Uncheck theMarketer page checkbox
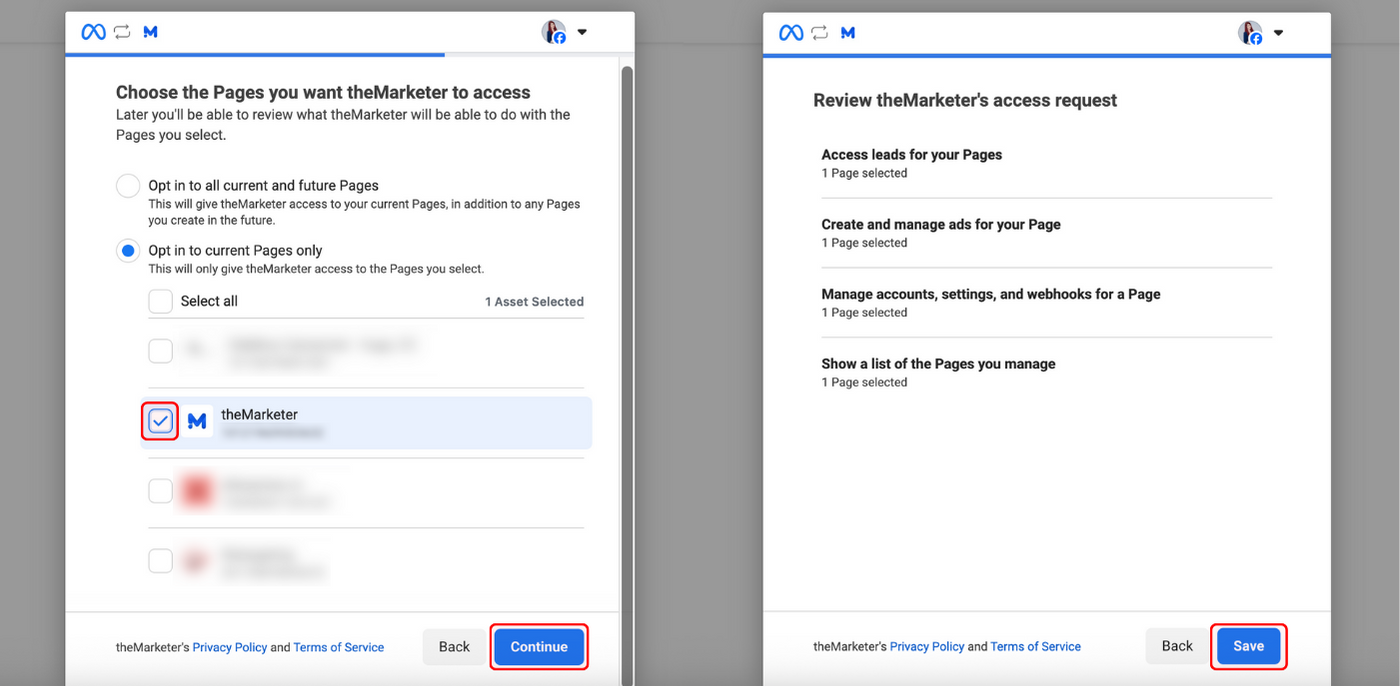Image resolution: width=1400 pixels, height=686 pixels. [x=160, y=421]
